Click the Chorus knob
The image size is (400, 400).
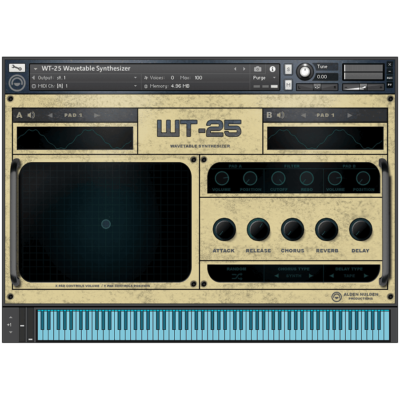(x=292, y=229)
